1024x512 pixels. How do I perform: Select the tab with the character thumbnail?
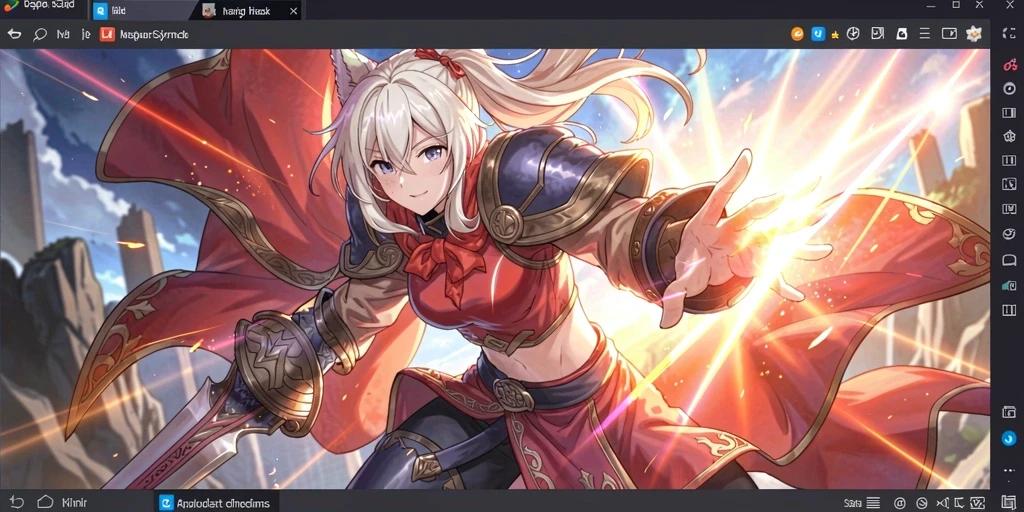click(248, 10)
